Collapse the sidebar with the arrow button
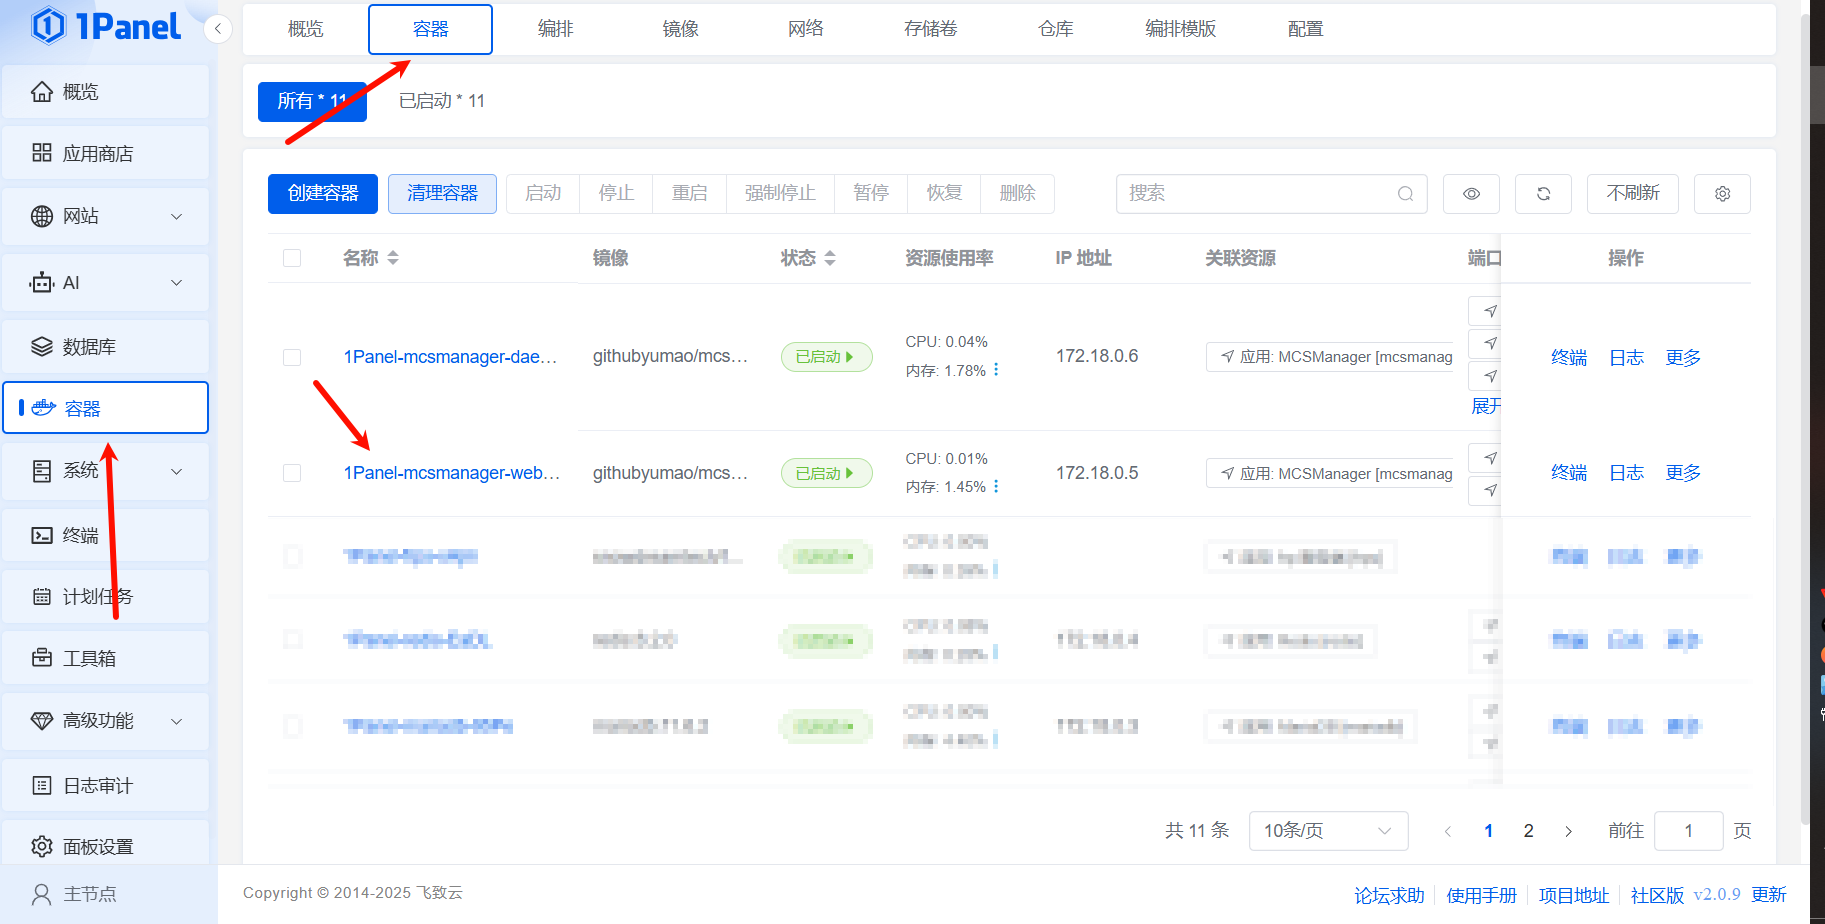Image resolution: width=1825 pixels, height=924 pixels. pos(218,29)
